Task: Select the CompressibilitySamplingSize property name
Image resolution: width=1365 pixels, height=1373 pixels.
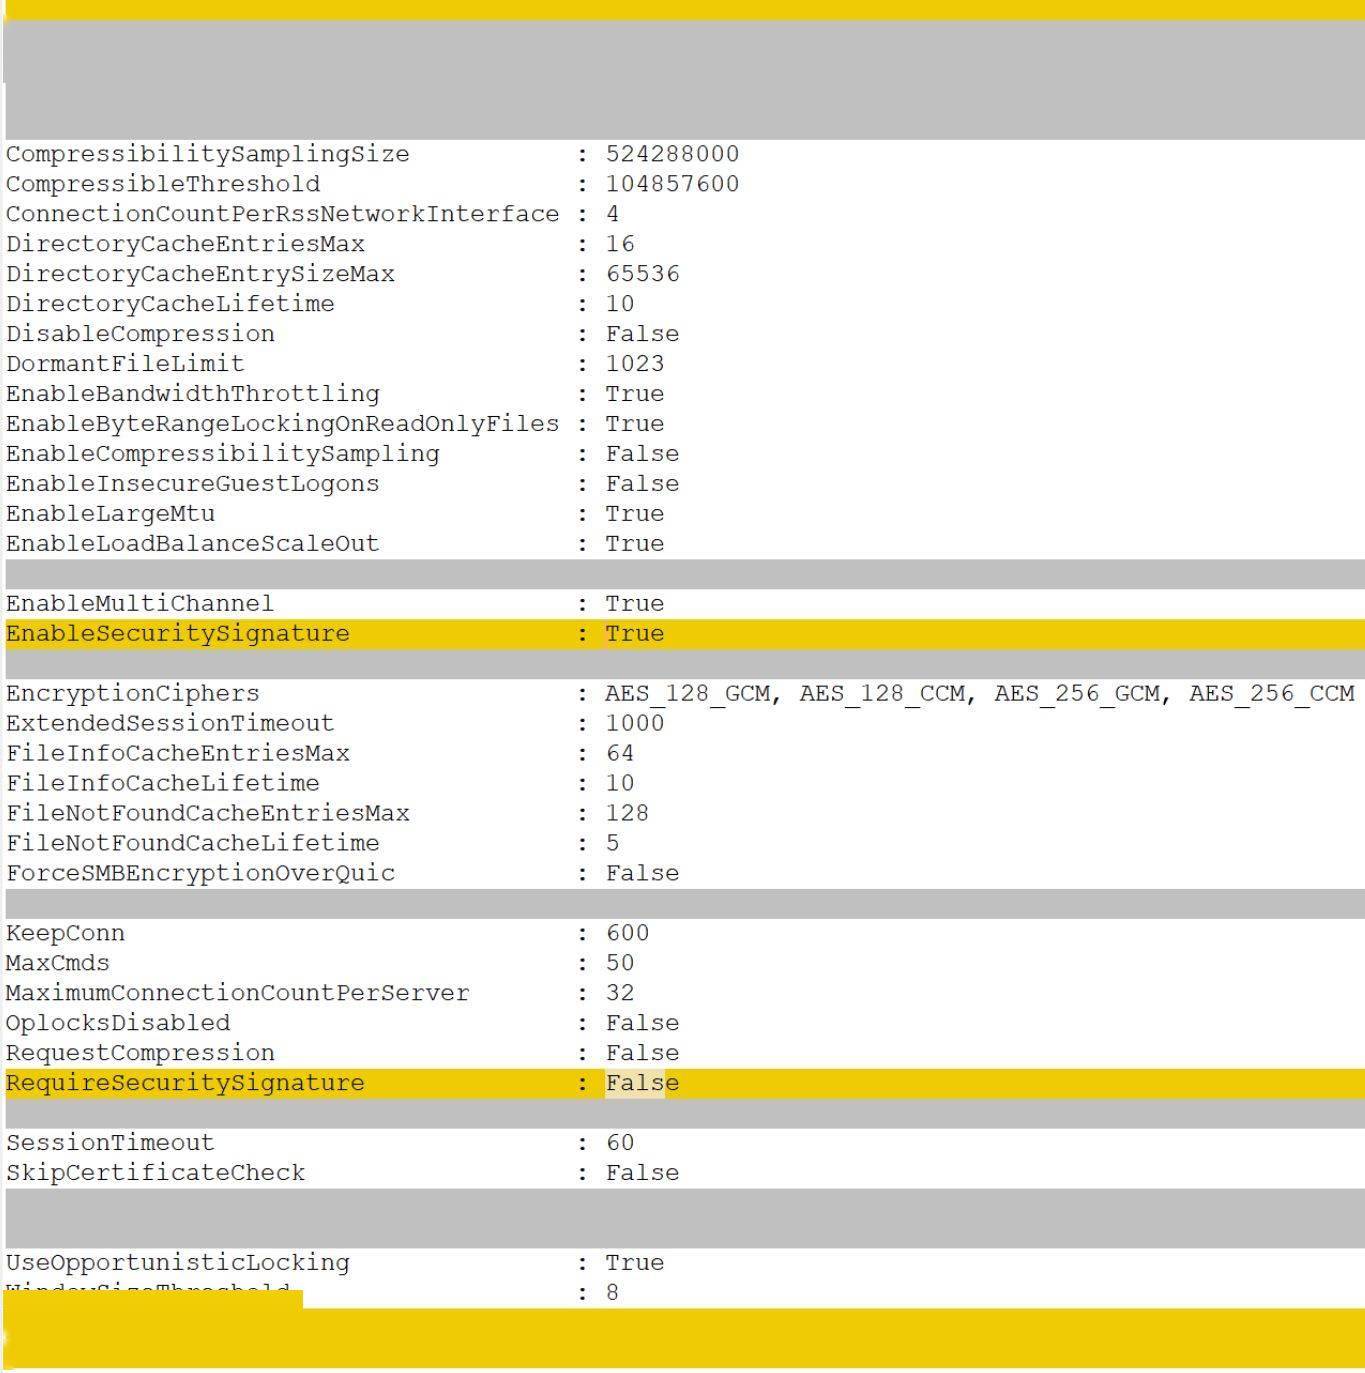Action: (207, 154)
